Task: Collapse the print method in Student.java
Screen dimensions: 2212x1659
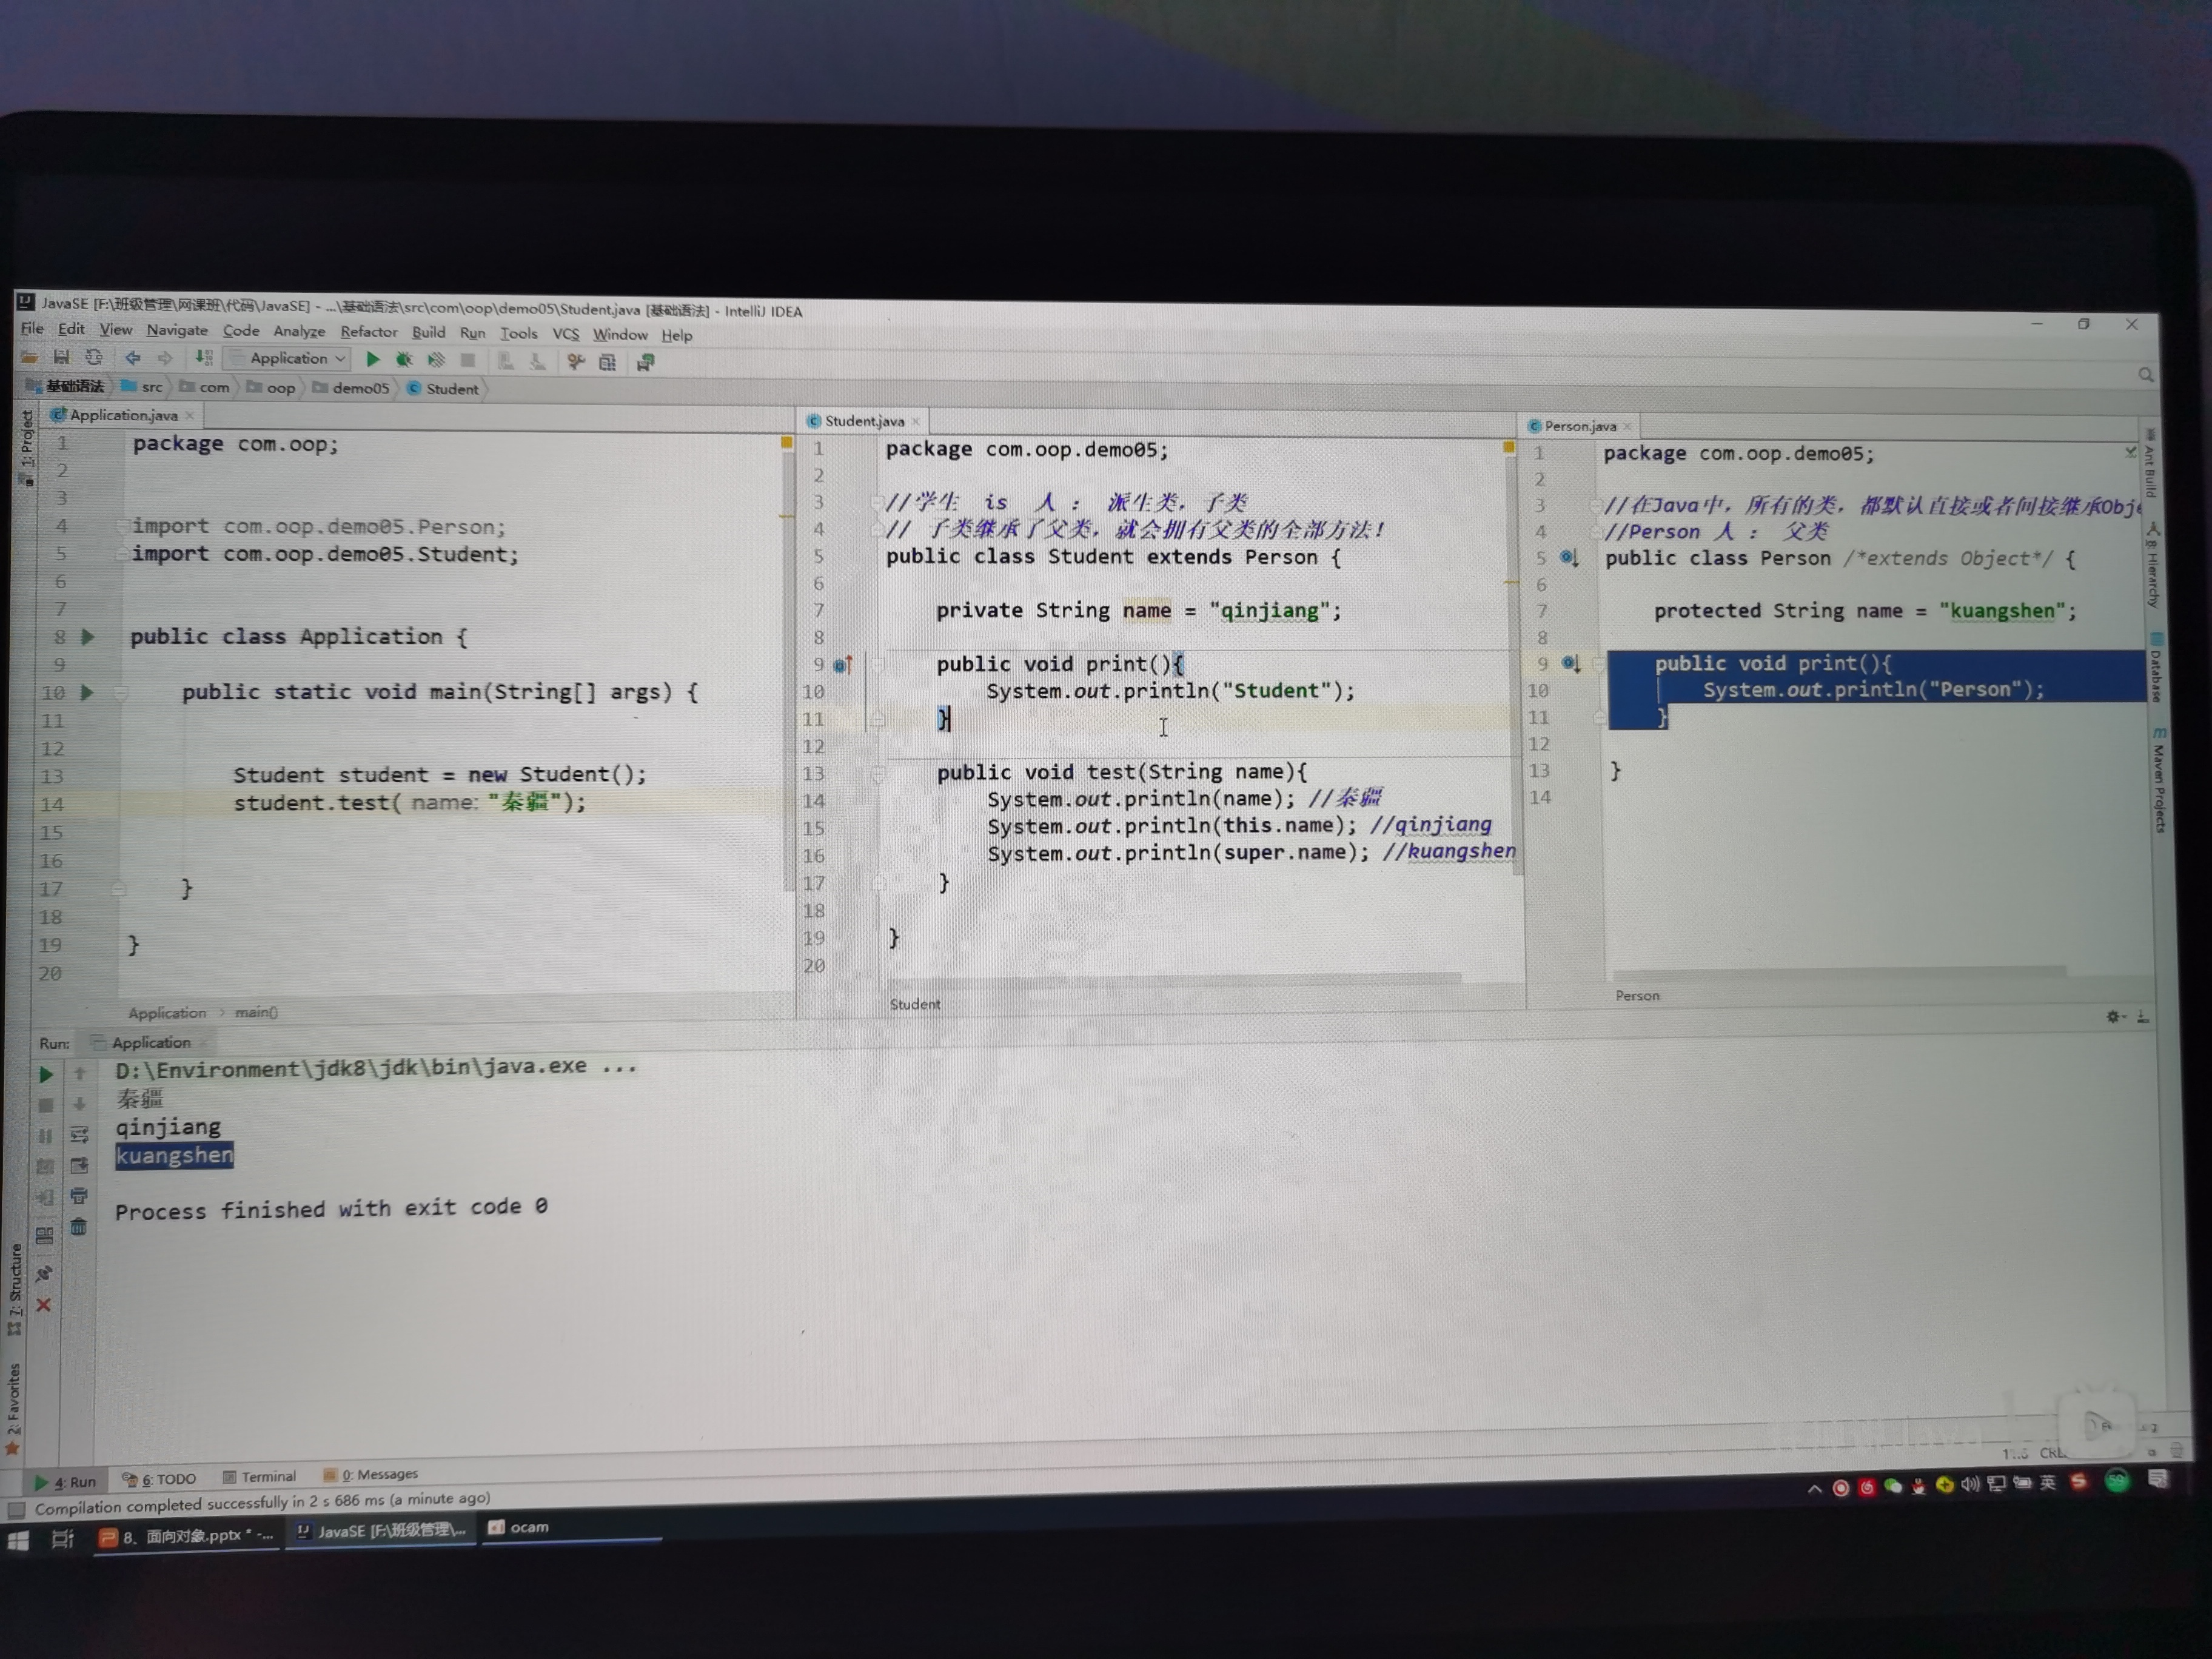Action: click(877, 664)
